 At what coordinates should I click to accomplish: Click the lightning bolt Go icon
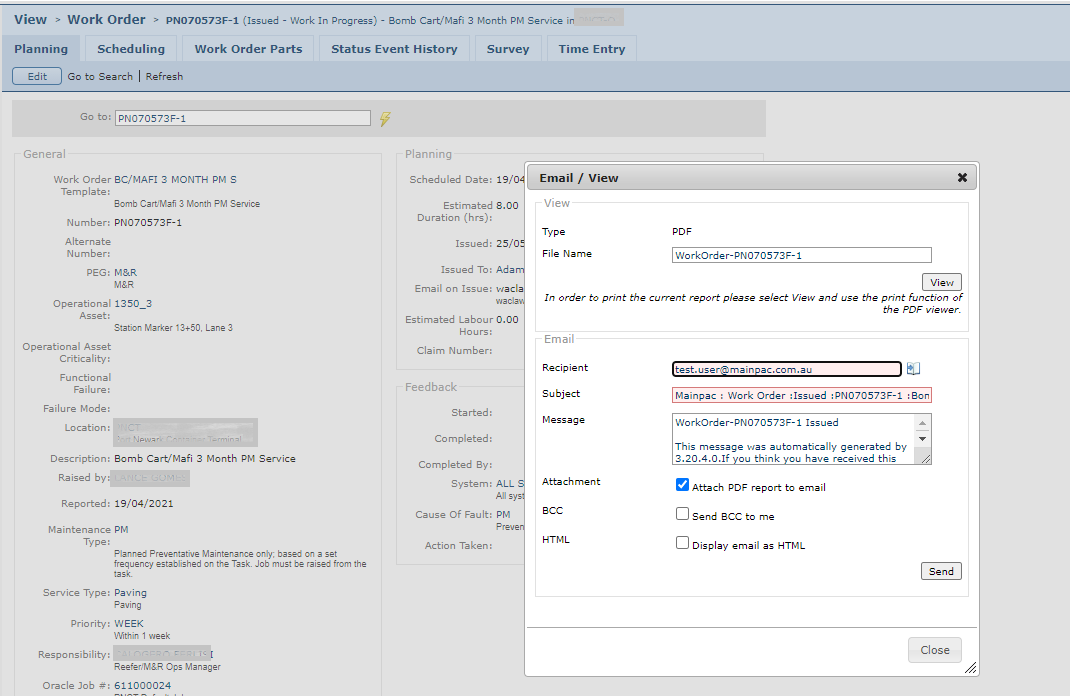point(385,119)
